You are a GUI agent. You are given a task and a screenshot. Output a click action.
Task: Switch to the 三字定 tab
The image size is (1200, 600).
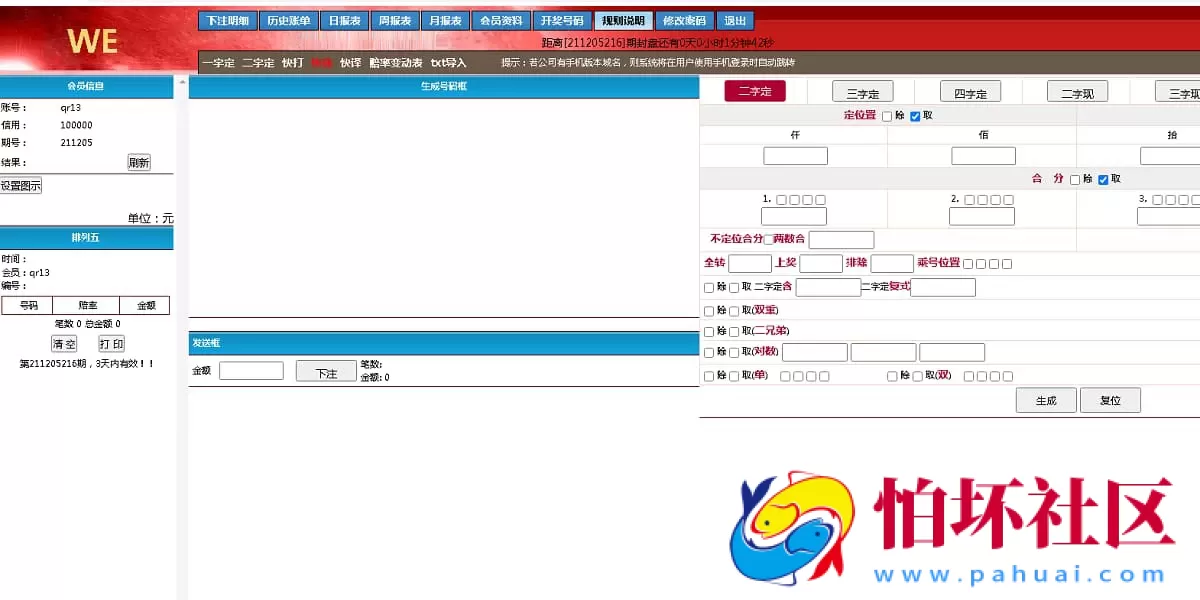coord(861,91)
